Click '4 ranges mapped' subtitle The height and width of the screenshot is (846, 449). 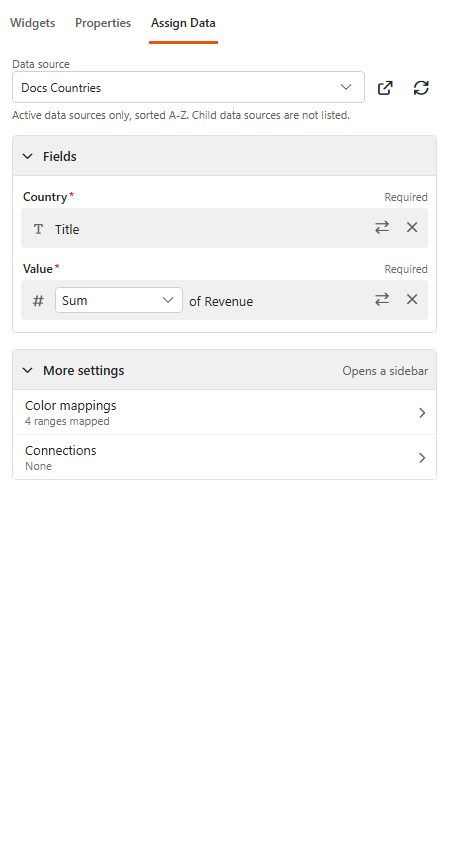pyautogui.click(x=67, y=421)
